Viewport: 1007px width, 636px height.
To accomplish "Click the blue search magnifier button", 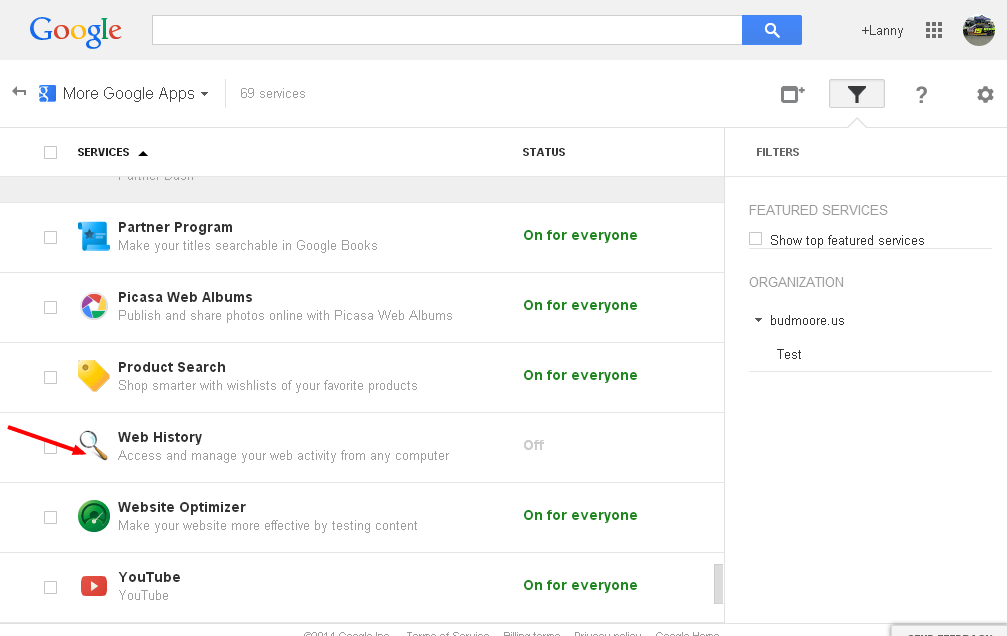I will click(771, 30).
